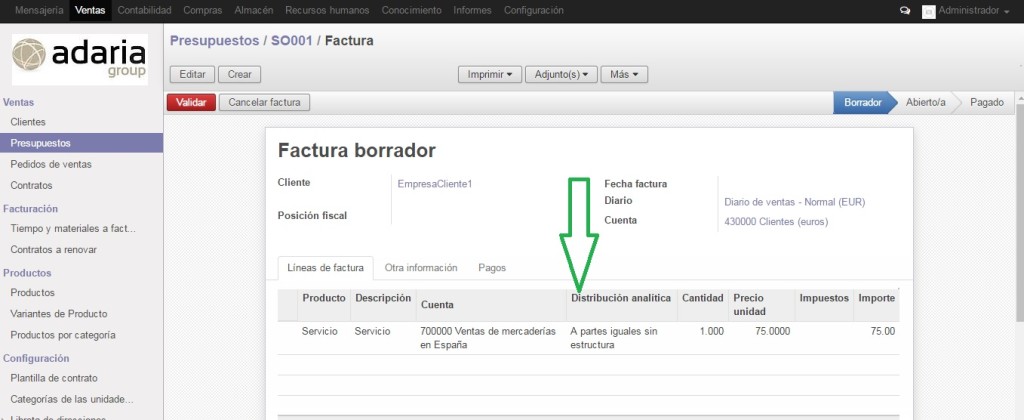The image size is (1024, 420).
Task: Open the Compras menu
Action: [202, 10]
